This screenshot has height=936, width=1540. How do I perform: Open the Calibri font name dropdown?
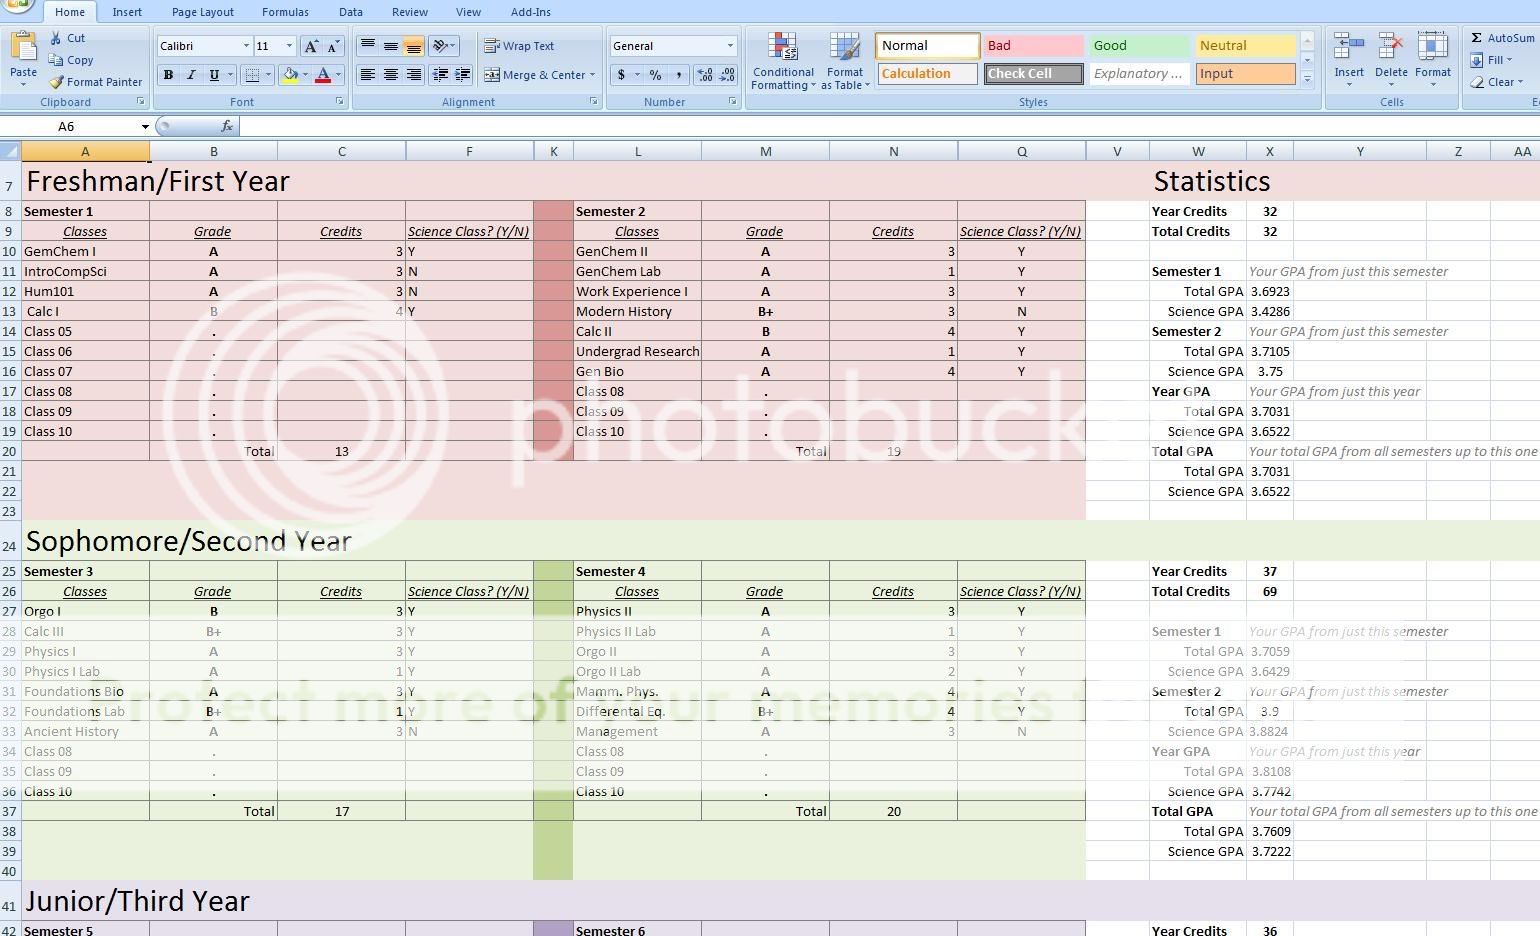coord(246,46)
